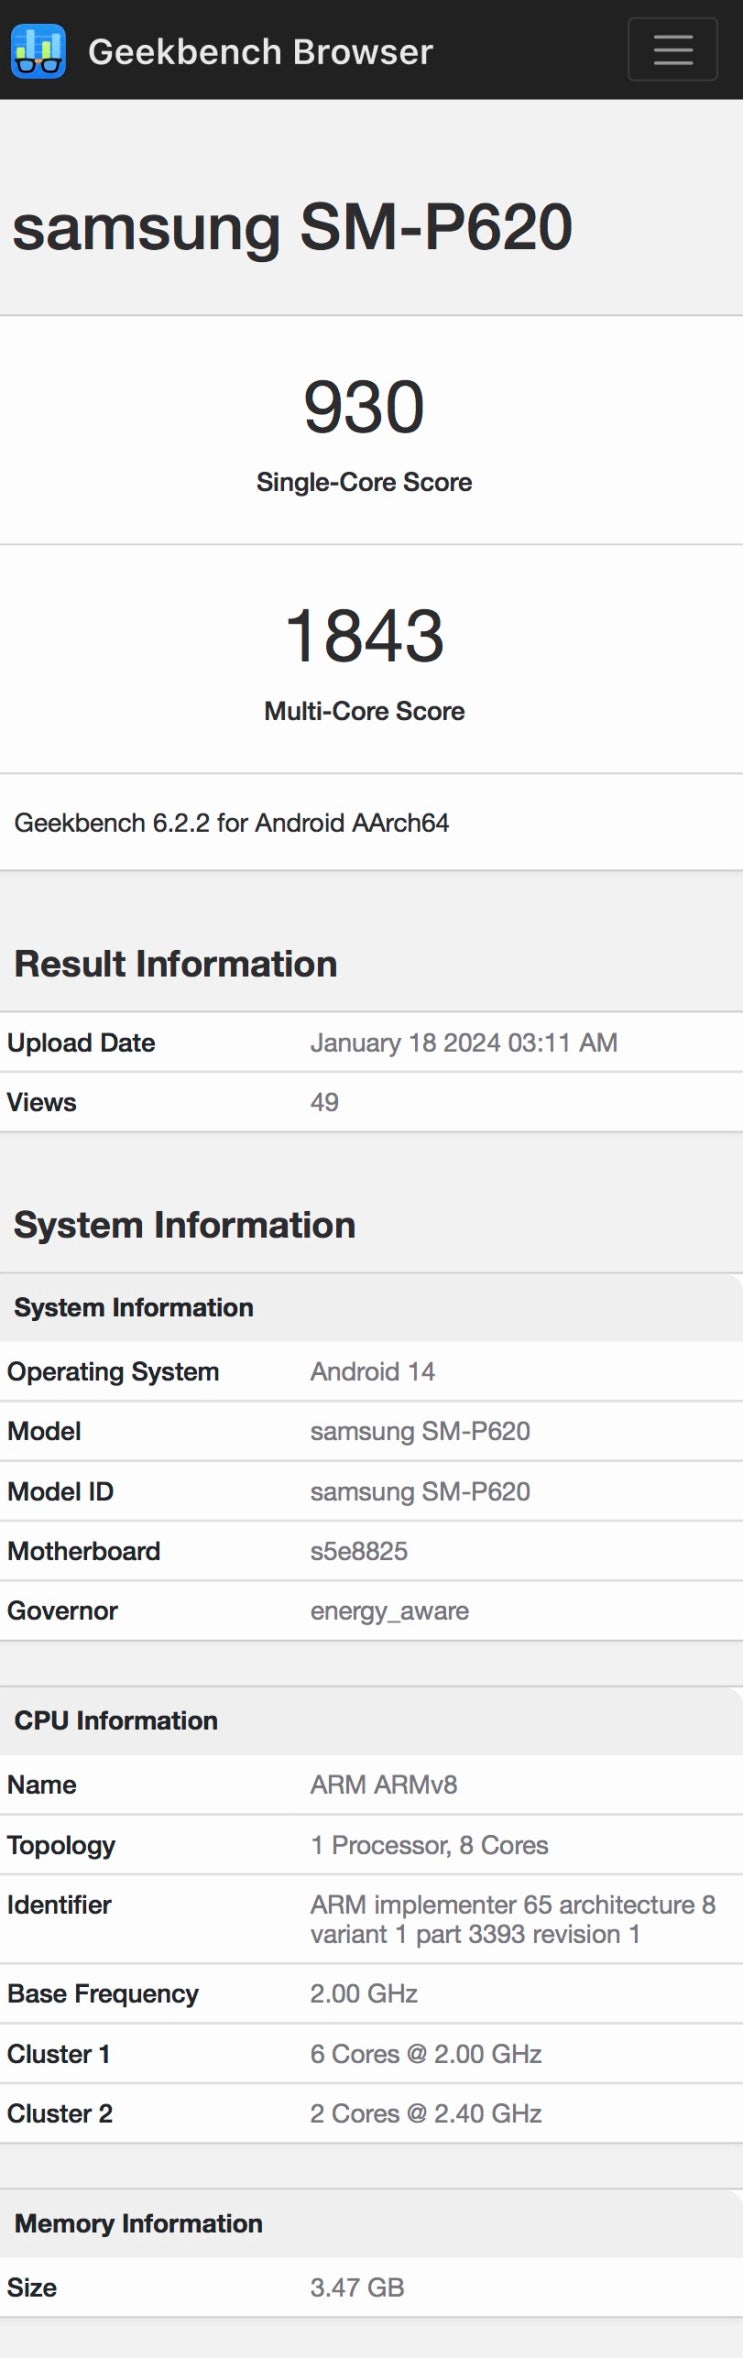Click the Views count value 49
Screen dimensions: 743x2358
click(x=324, y=1102)
